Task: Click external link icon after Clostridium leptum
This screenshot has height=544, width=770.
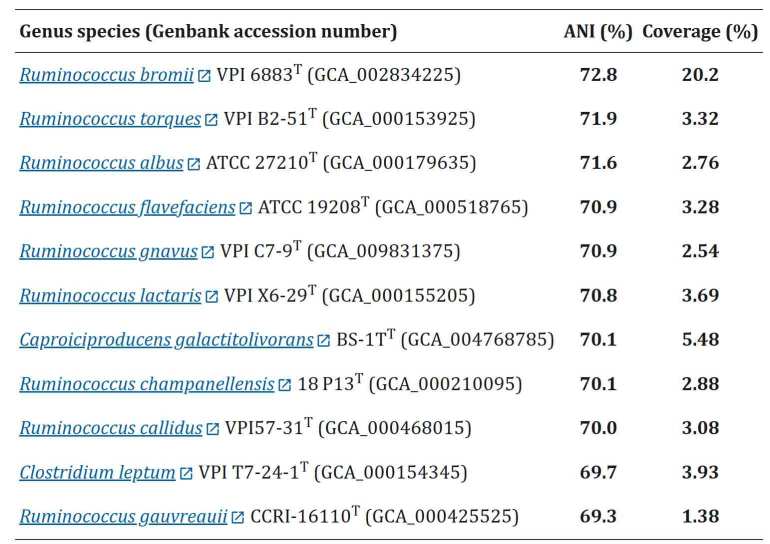Action: pos(186,473)
